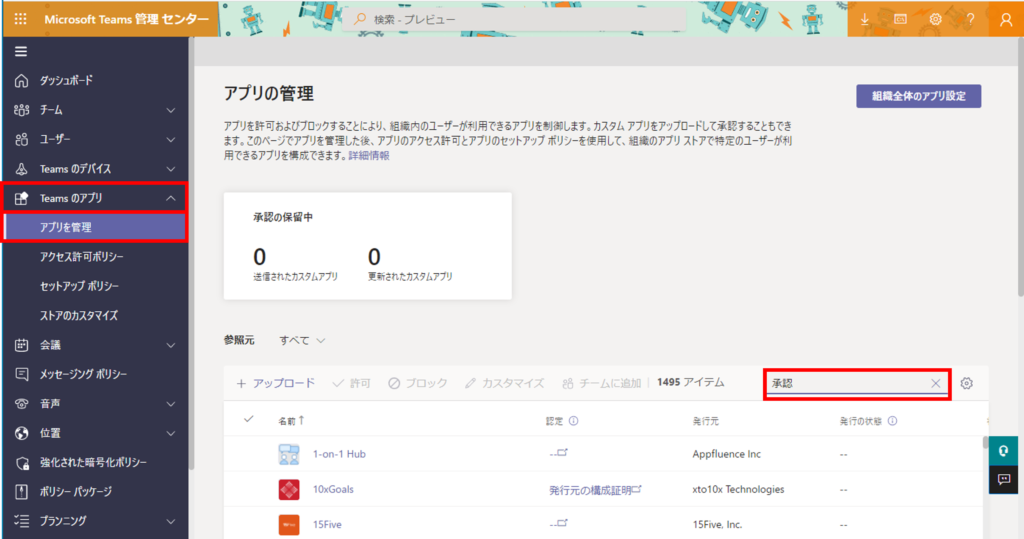
Task: Open the 詳細情報 link
Action: point(369,156)
